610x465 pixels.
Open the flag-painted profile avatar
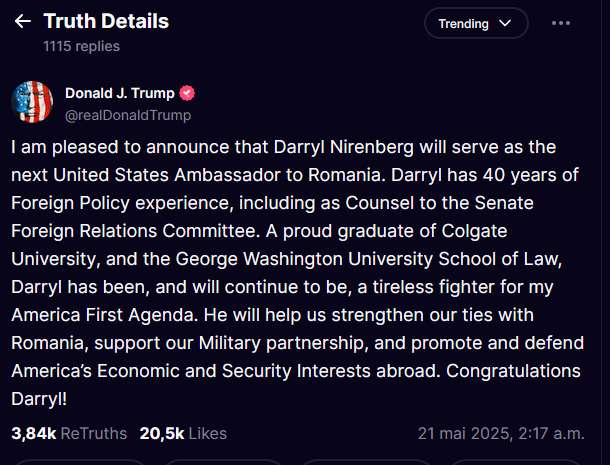coord(32,102)
